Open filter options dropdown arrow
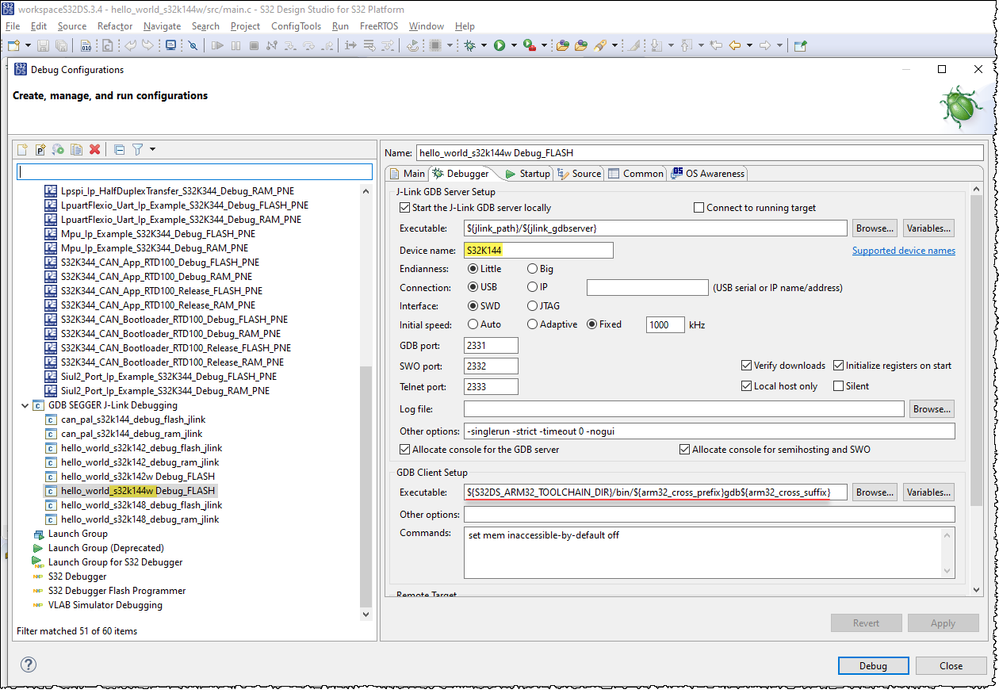Screen dimensions: 999x690 point(152,150)
